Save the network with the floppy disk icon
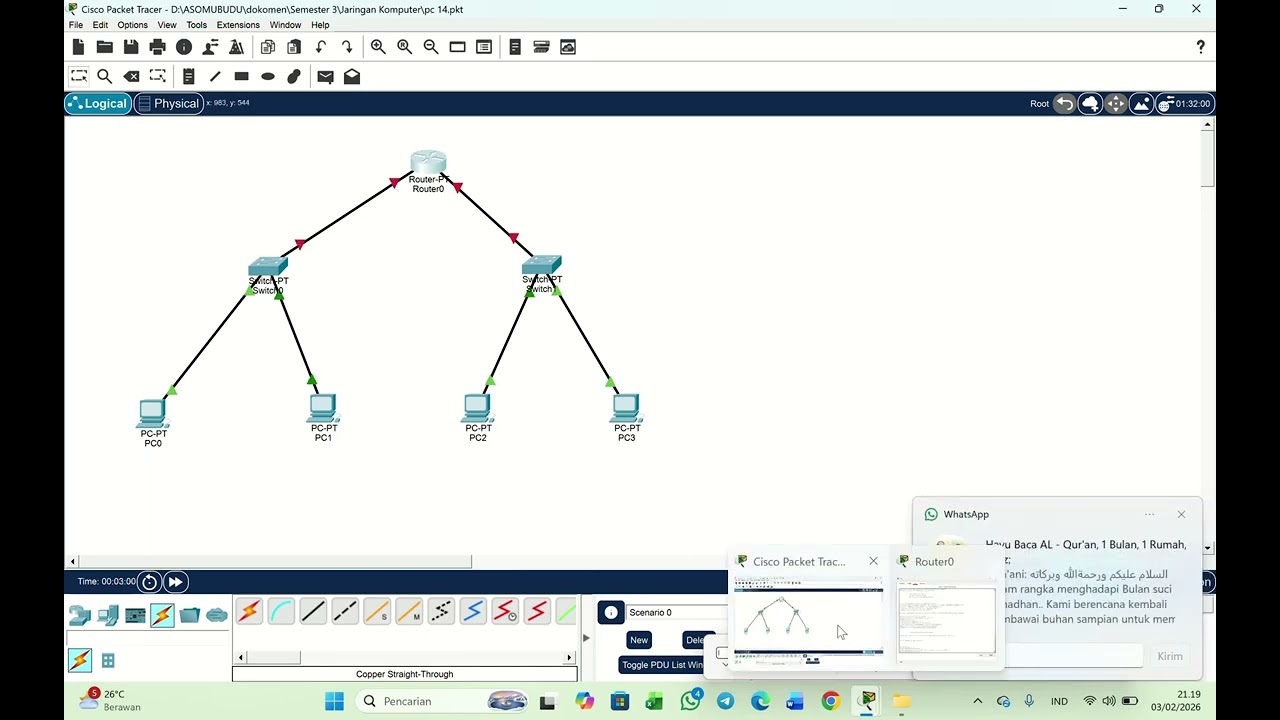 131,47
